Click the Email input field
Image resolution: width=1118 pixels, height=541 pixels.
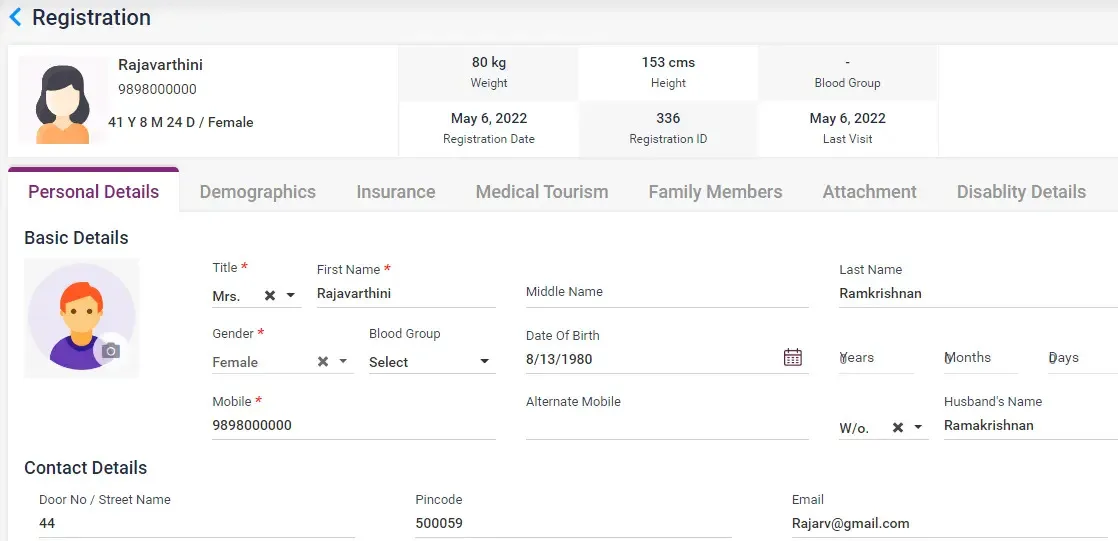(x=950, y=523)
